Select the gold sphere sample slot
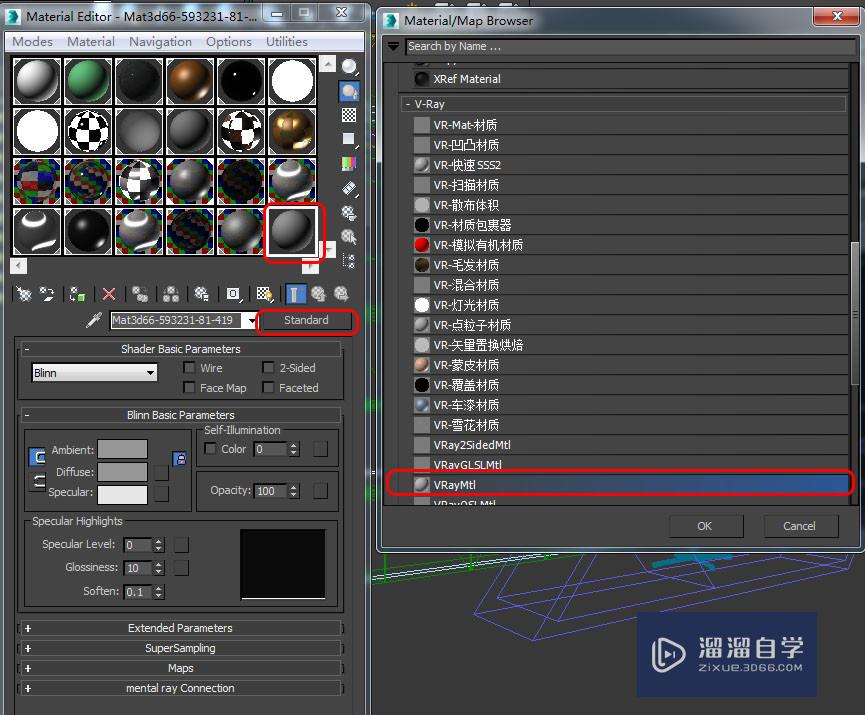The width and height of the screenshot is (865, 715). [292, 131]
